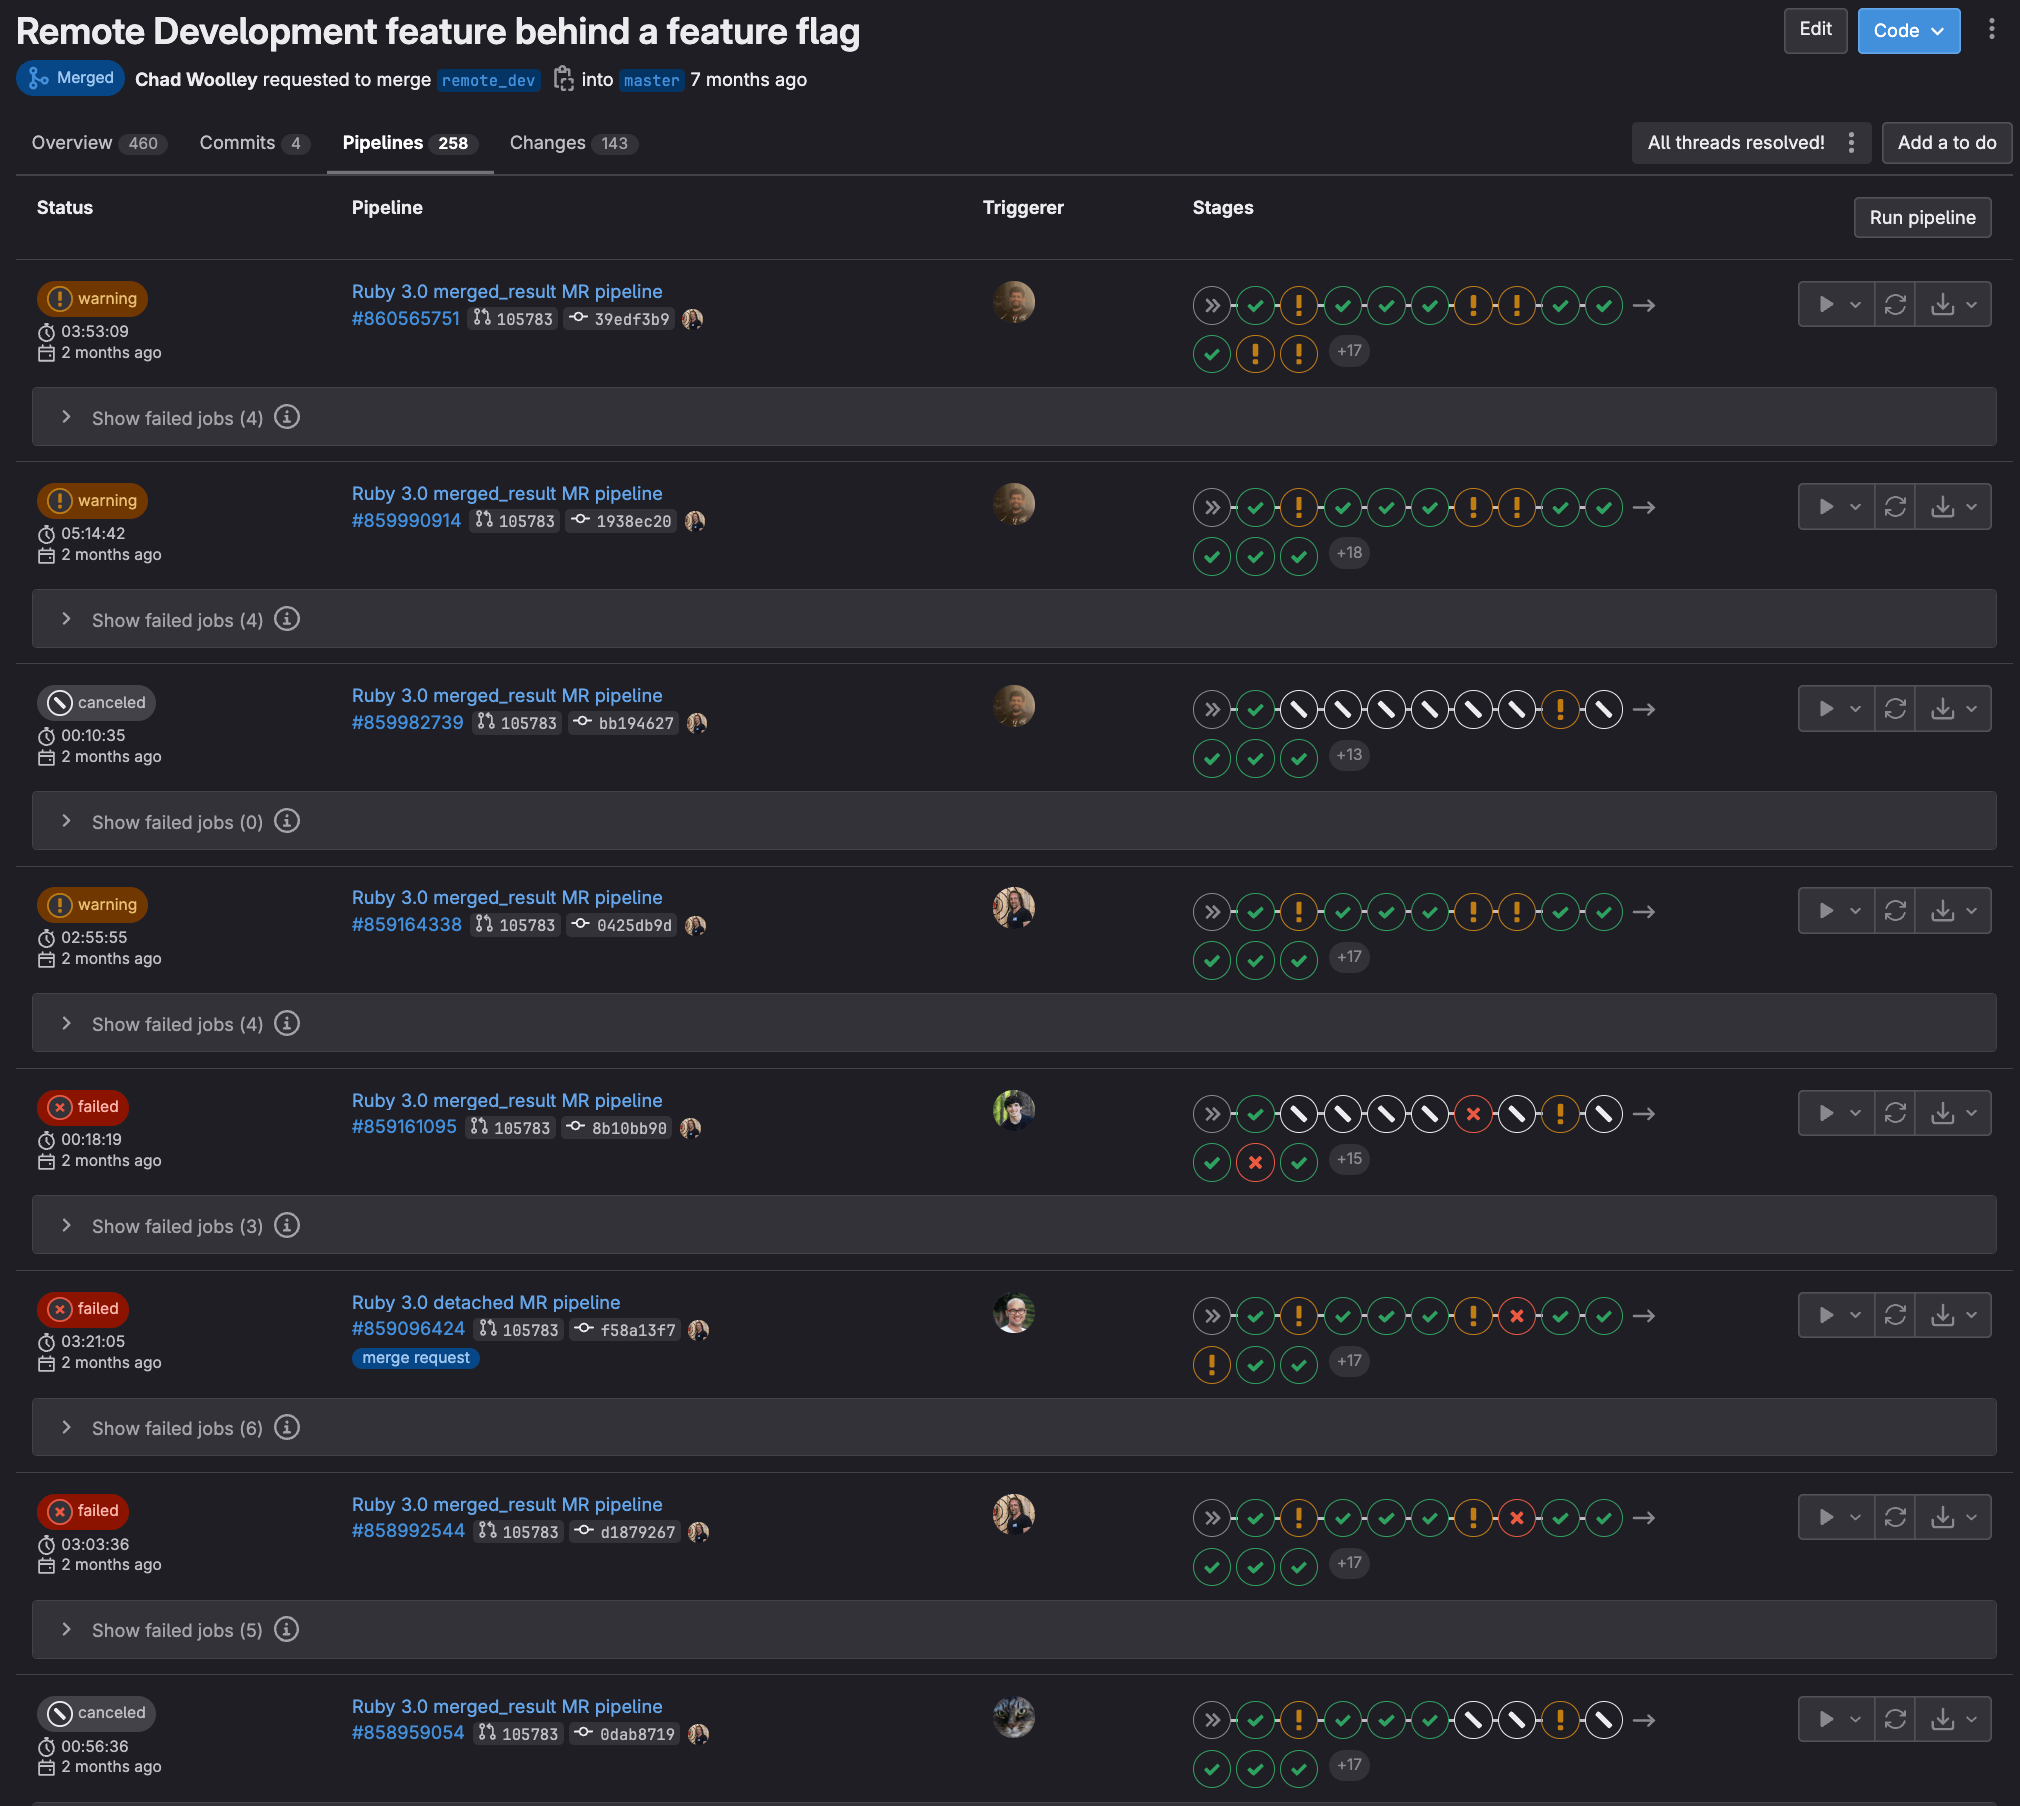This screenshot has height=1806, width=2020.
Task: Click info icon next to failed jobs (6)
Action: click(287, 1427)
